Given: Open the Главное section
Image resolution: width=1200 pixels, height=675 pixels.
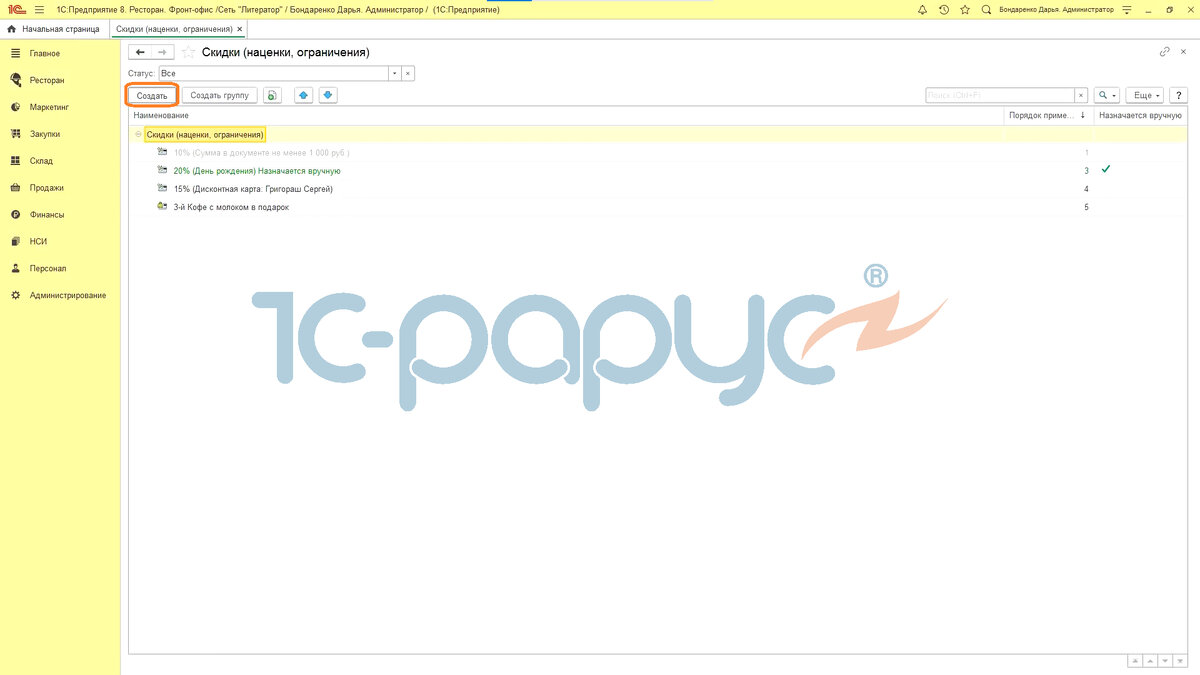Looking at the screenshot, I should (x=44, y=53).
